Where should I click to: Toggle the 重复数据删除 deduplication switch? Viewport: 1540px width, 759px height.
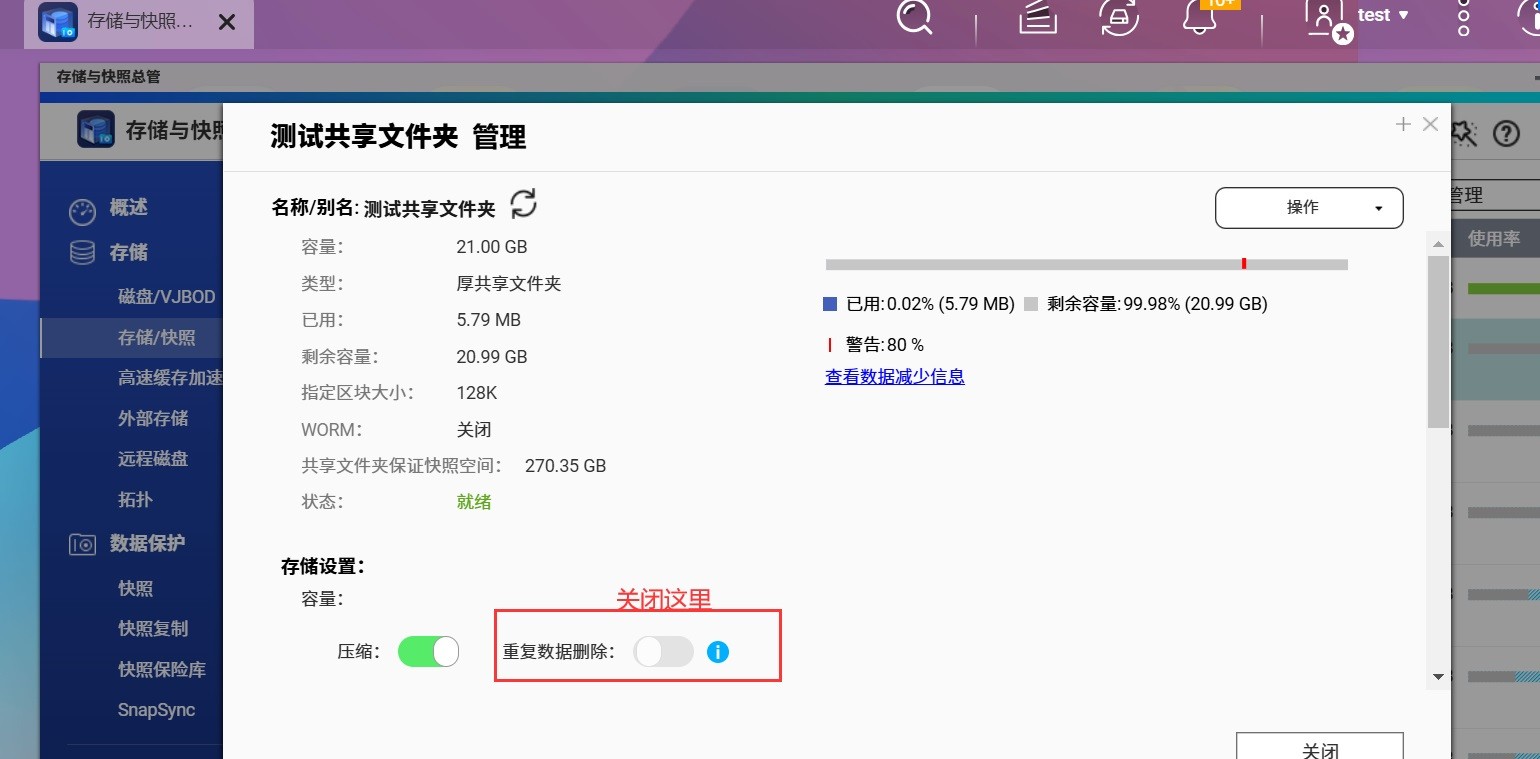pos(664,652)
